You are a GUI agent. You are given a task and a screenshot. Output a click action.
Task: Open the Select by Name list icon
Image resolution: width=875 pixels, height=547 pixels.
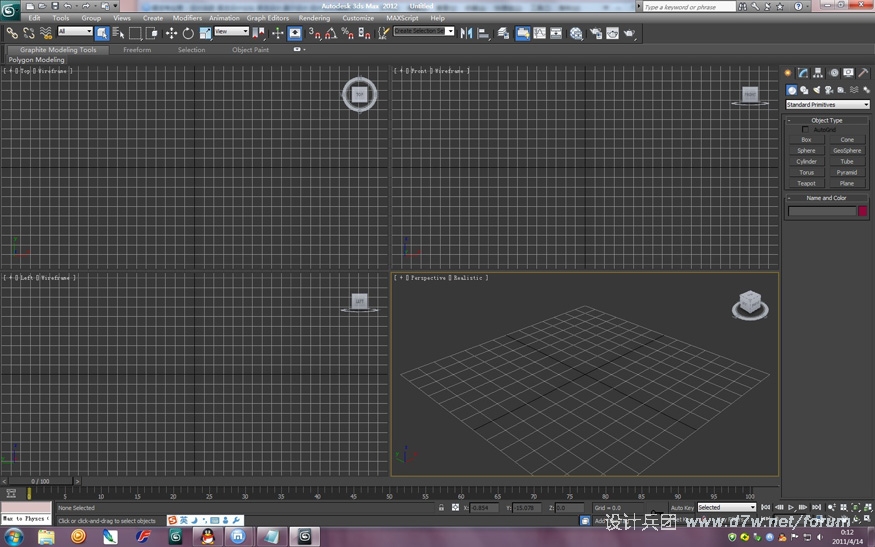click(x=118, y=33)
